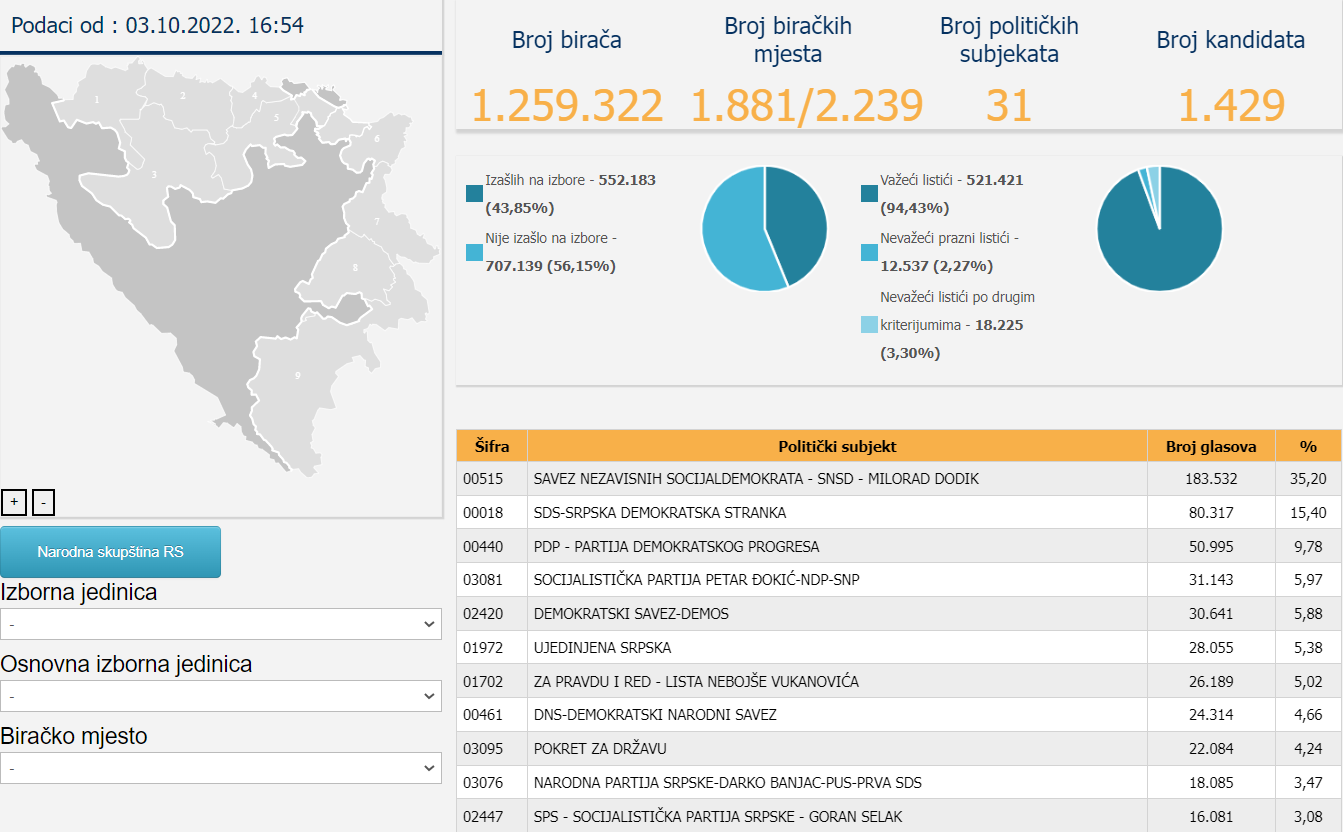Select PDP - Partija Demokratskog Progresa row
Image resolution: width=1343 pixels, height=832 pixels.
(x=899, y=547)
